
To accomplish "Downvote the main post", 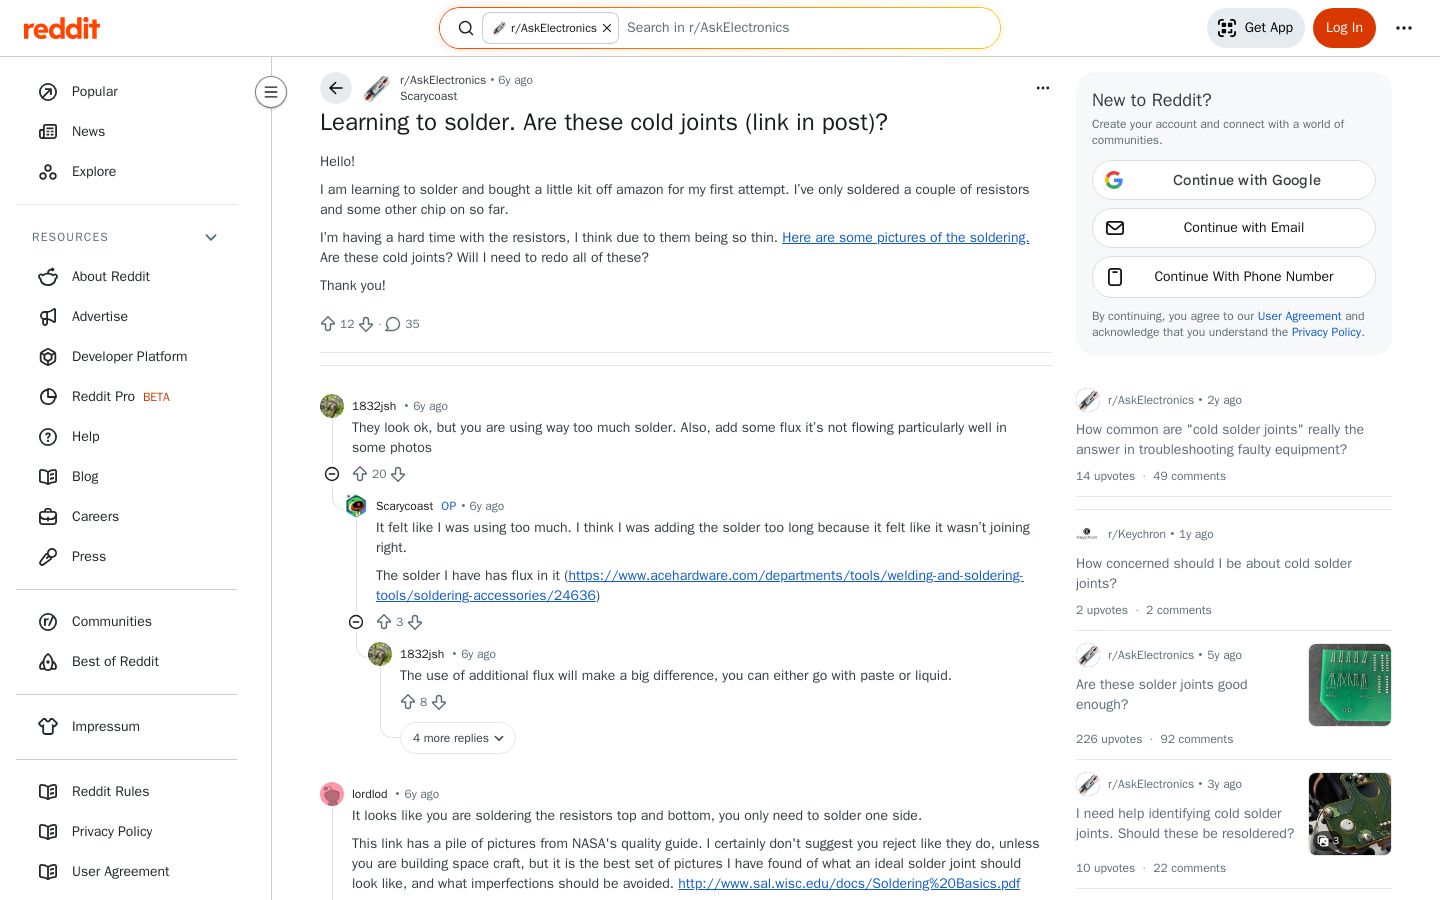I will click(x=366, y=324).
